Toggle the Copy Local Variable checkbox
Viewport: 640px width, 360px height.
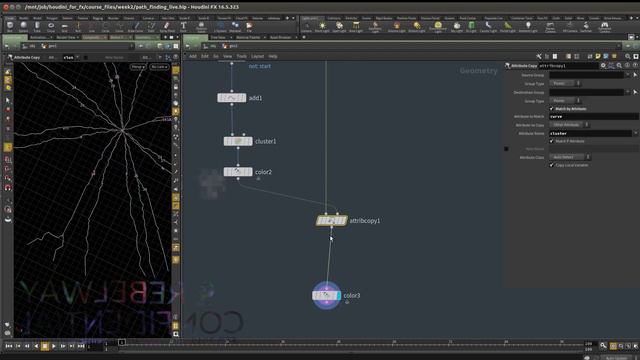tap(551, 165)
